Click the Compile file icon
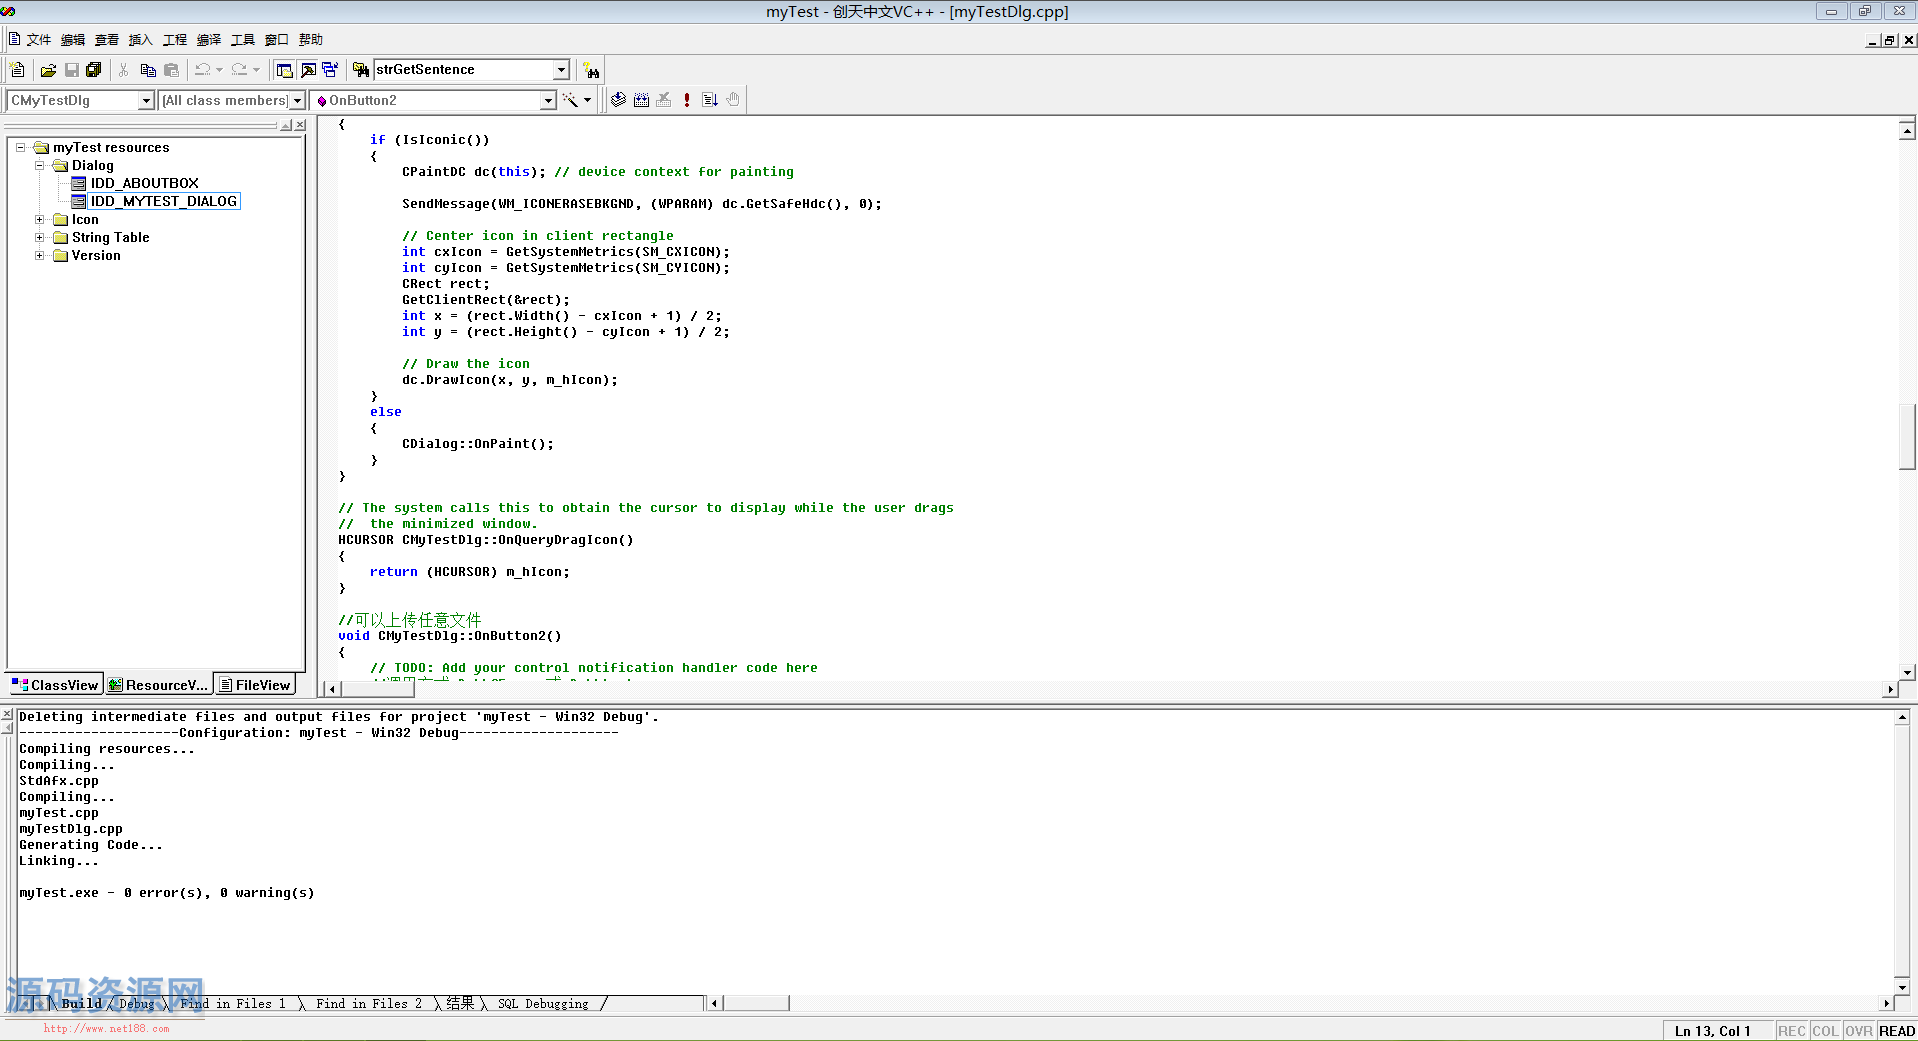This screenshot has height=1041, width=1918. pyautogui.click(x=619, y=100)
